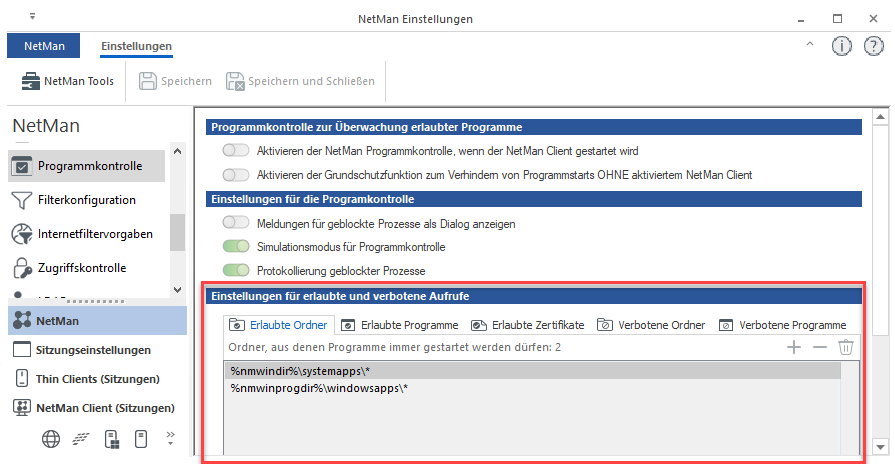Click Einstellungen für die Programkontrolle header

point(534,199)
